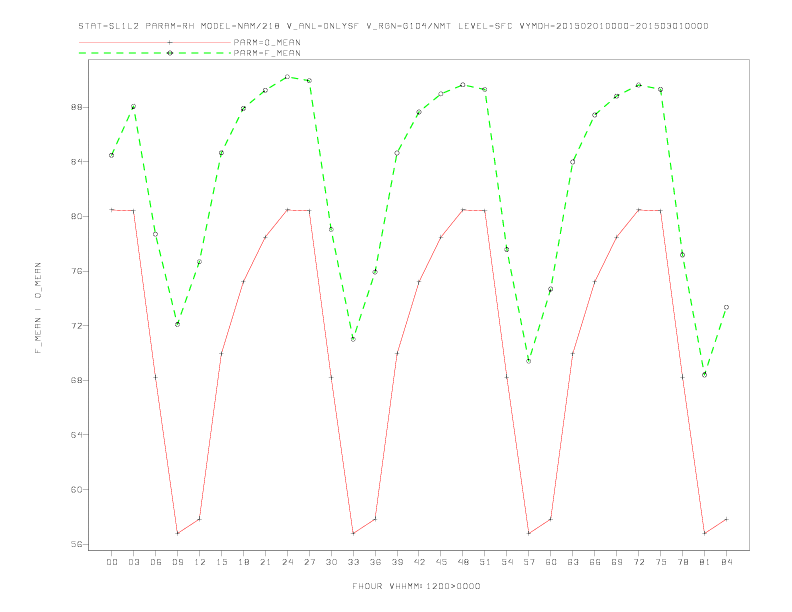The image size is (792, 612).
Task: Click x-axis tick label 48
Action: [463, 562]
